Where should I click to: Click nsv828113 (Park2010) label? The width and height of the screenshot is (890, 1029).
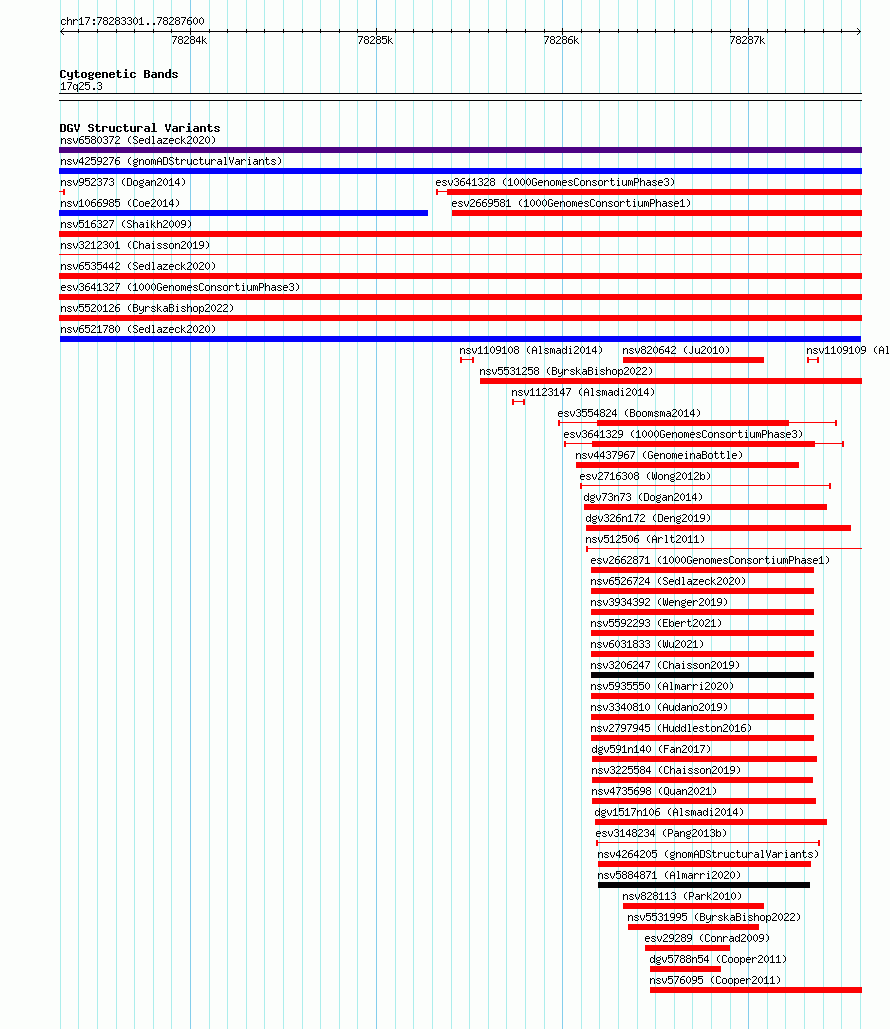click(682, 896)
